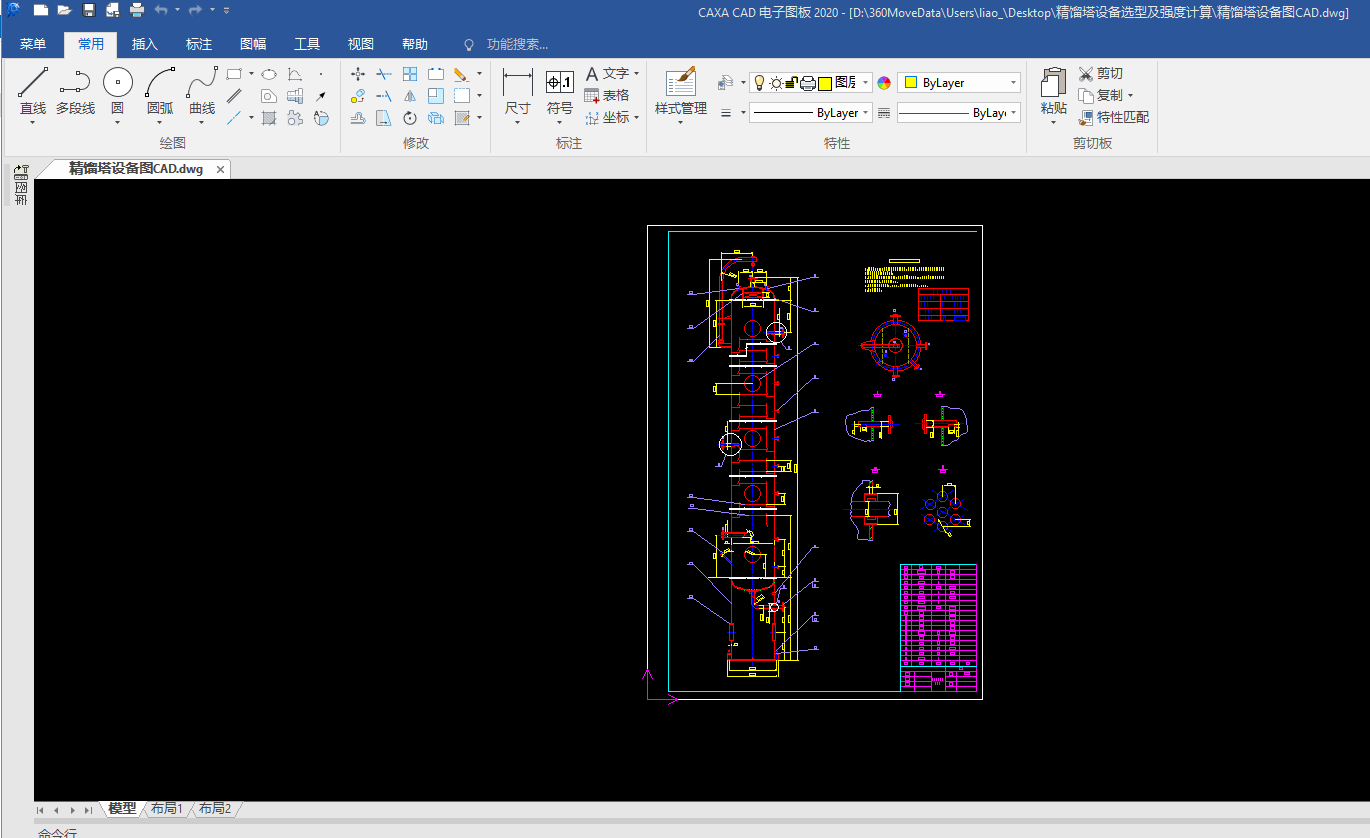Open the red ByLayer line width dropdown
The width and height of the screenshot is (1370, 838).
1013,113
